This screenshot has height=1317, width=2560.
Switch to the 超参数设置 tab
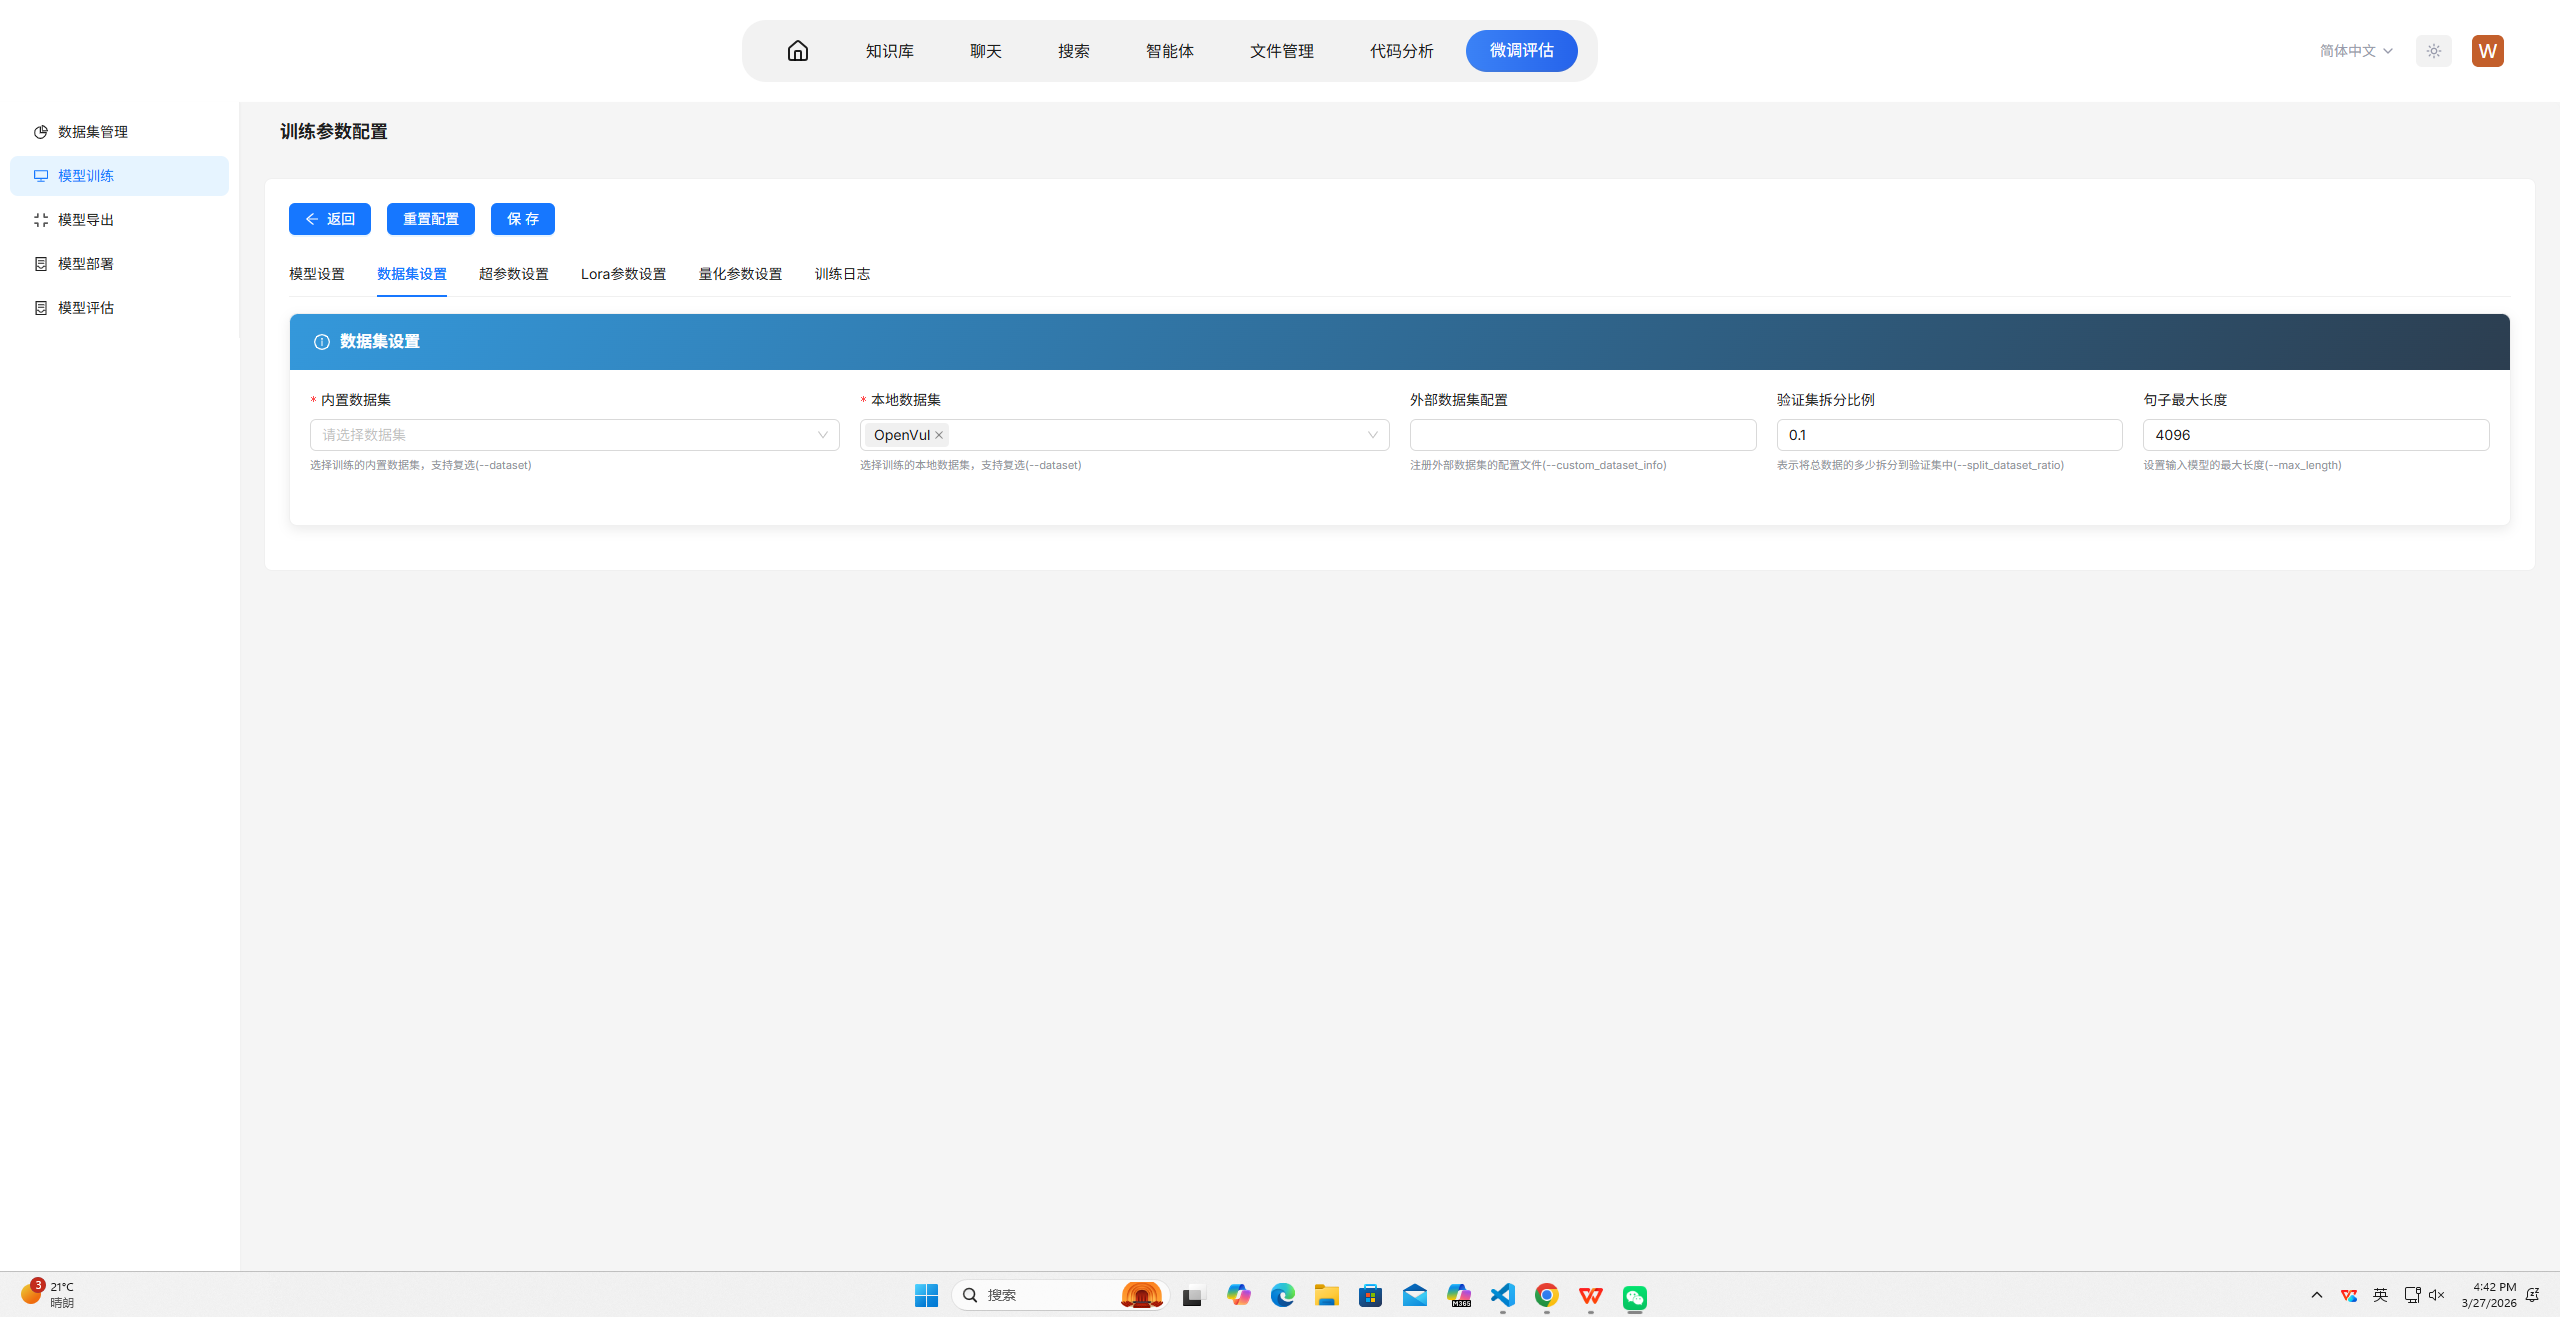513,274
